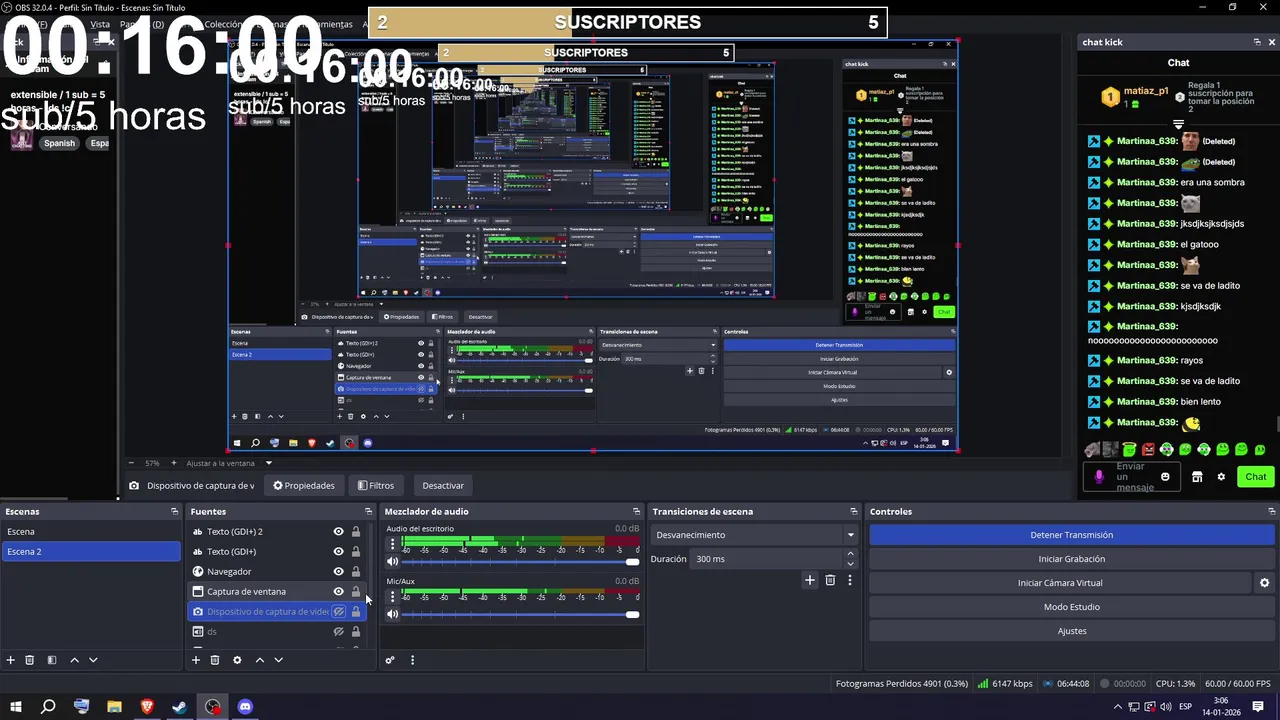Zoom out the preview with minus icon
The image size is (1280, 720).
[x=131, y=463]
